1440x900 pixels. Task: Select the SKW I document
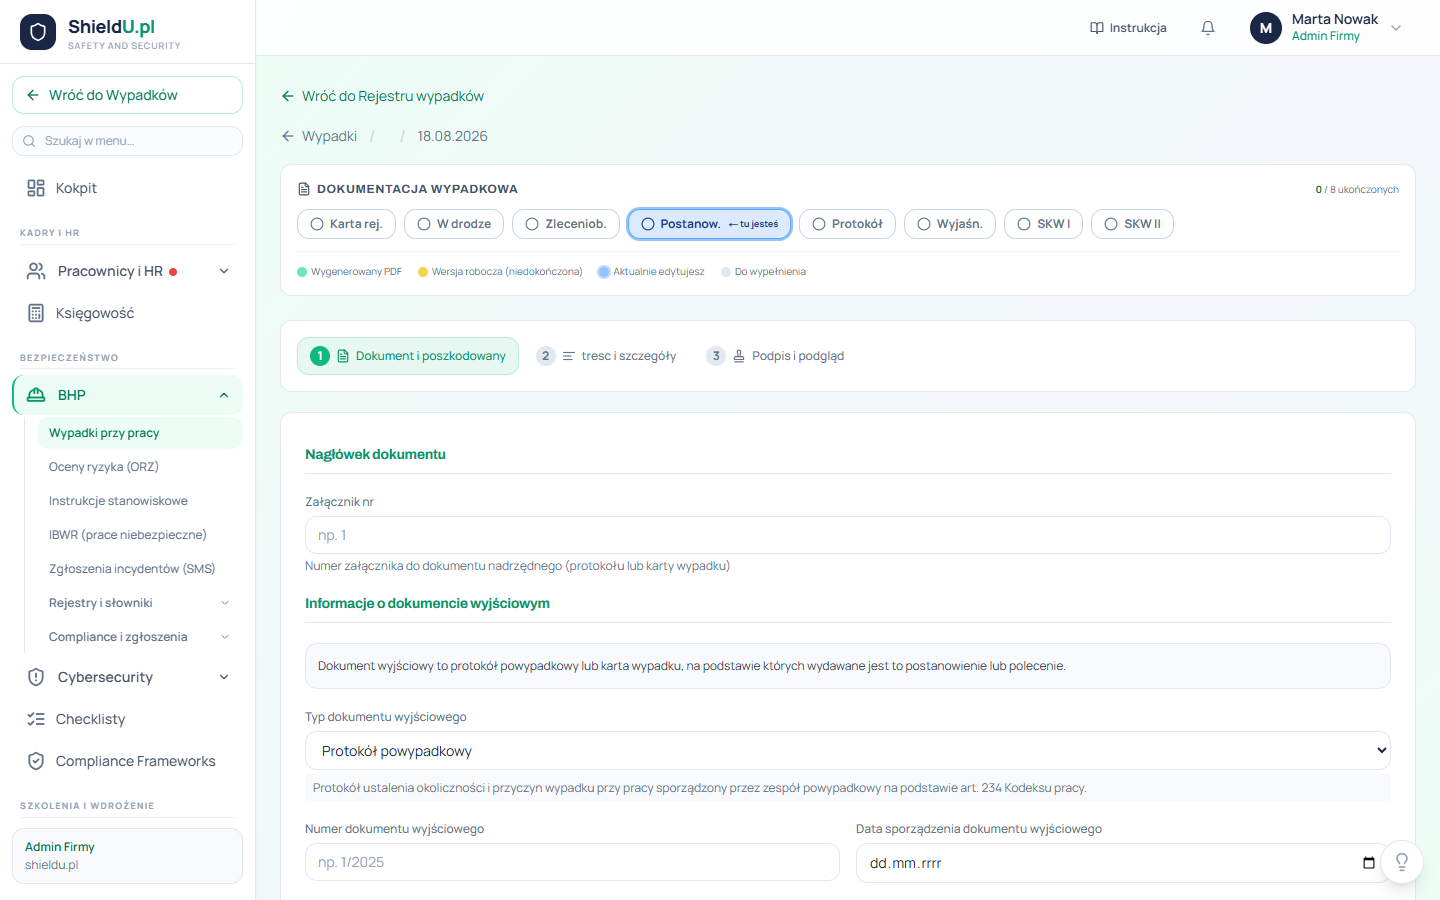tap(1044, 224)
